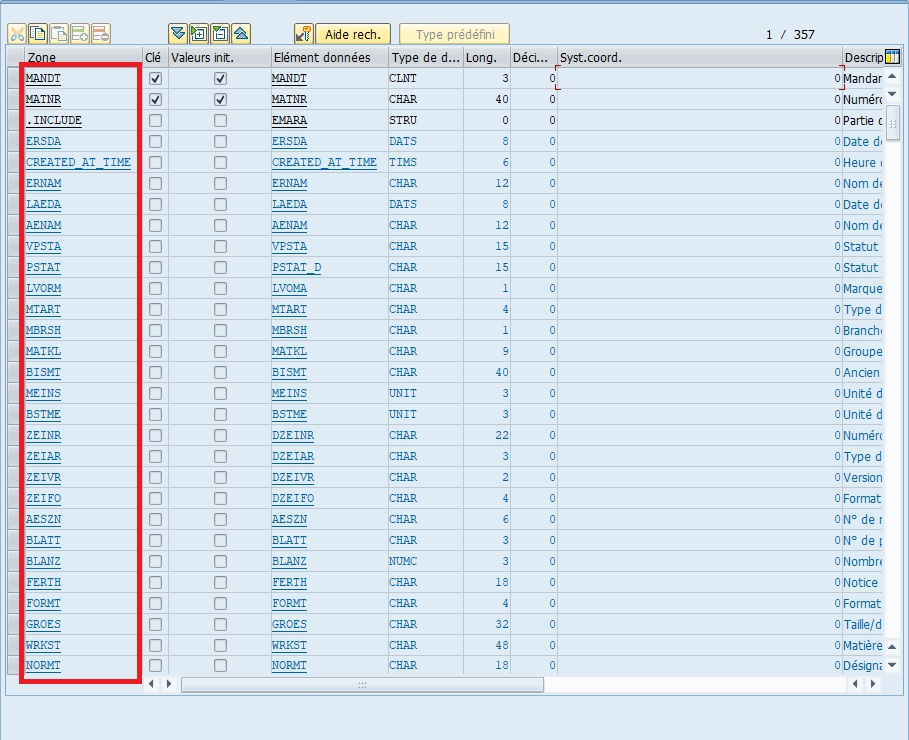Click the key icon beside Aide rech.
Viewport: 909px width, 740px height.
tap(304, 34)
